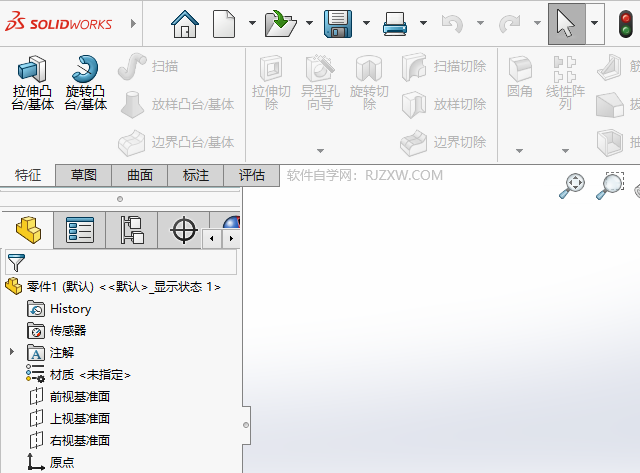The height and width of the screenshot is (473, 640).
Task: Expand the 注解 annotations node arrow
Action: [x=12, y=351]
